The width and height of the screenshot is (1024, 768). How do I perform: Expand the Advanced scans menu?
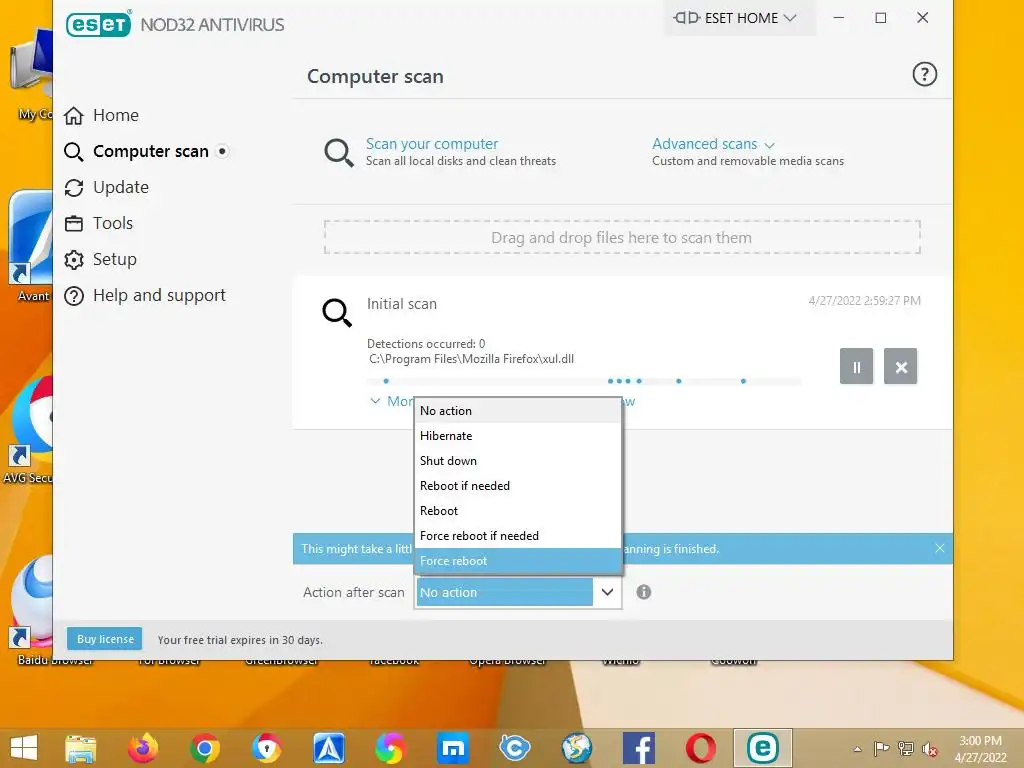click(713, 144)
